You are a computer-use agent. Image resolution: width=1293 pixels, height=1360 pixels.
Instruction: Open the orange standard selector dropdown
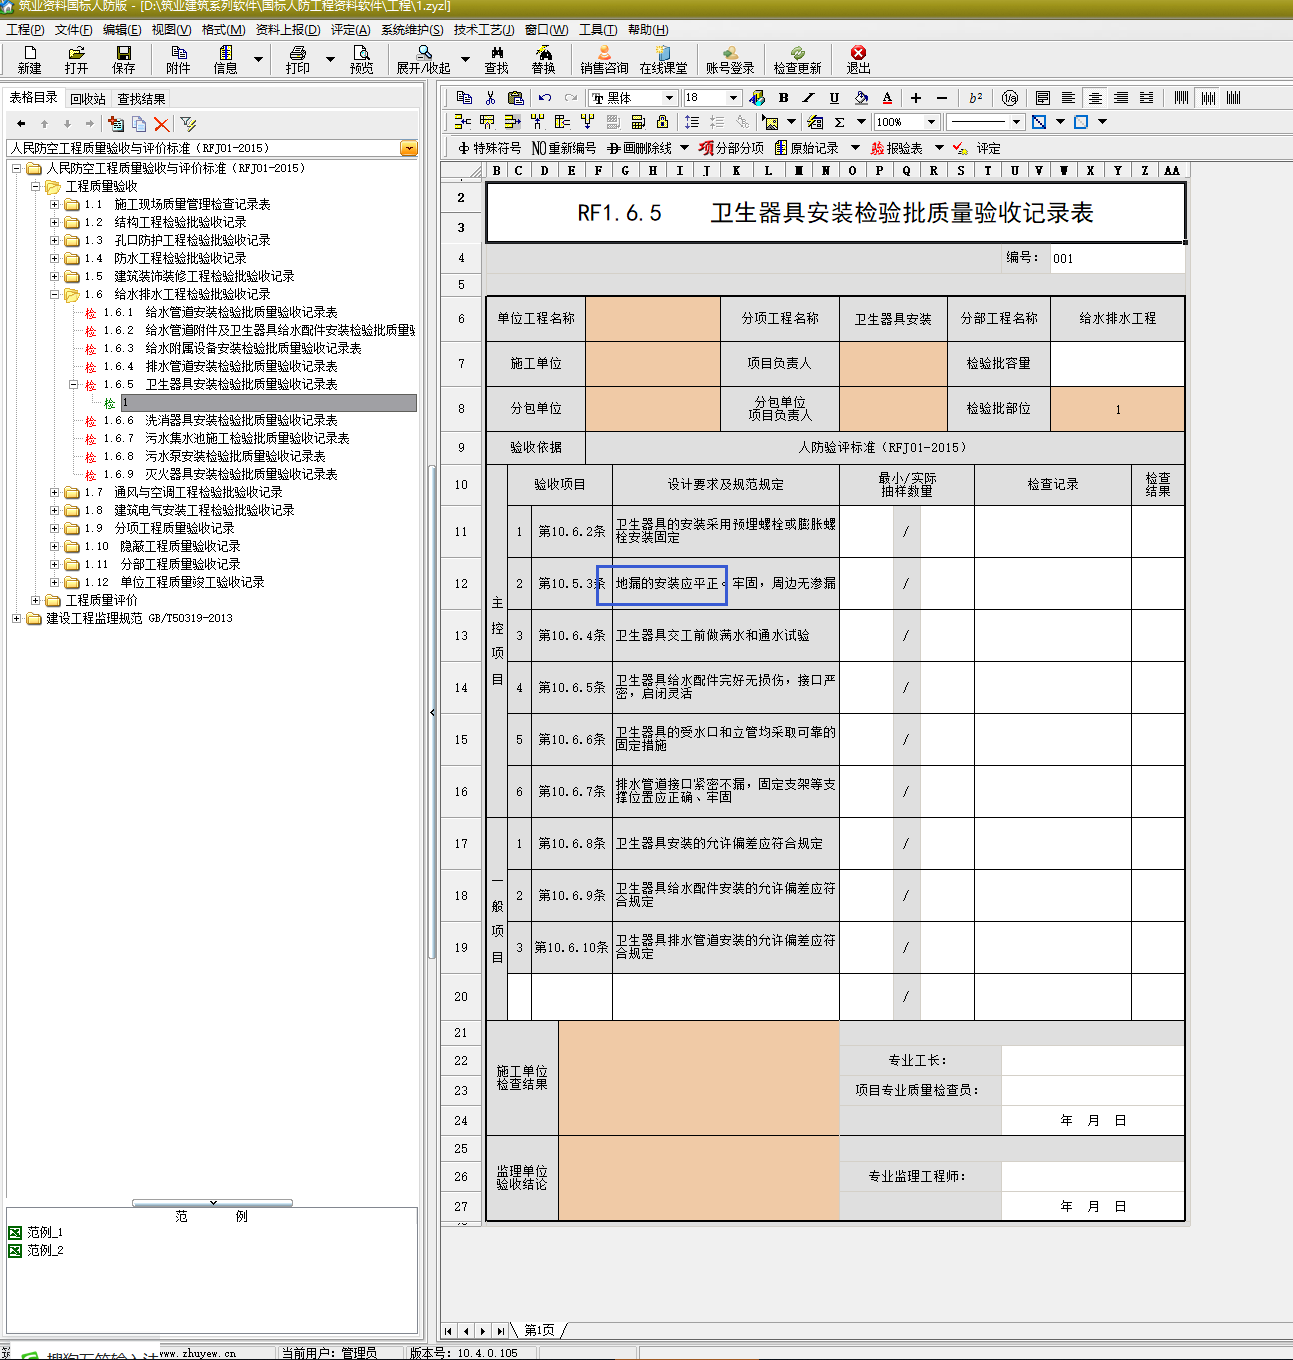pos(409,148)
